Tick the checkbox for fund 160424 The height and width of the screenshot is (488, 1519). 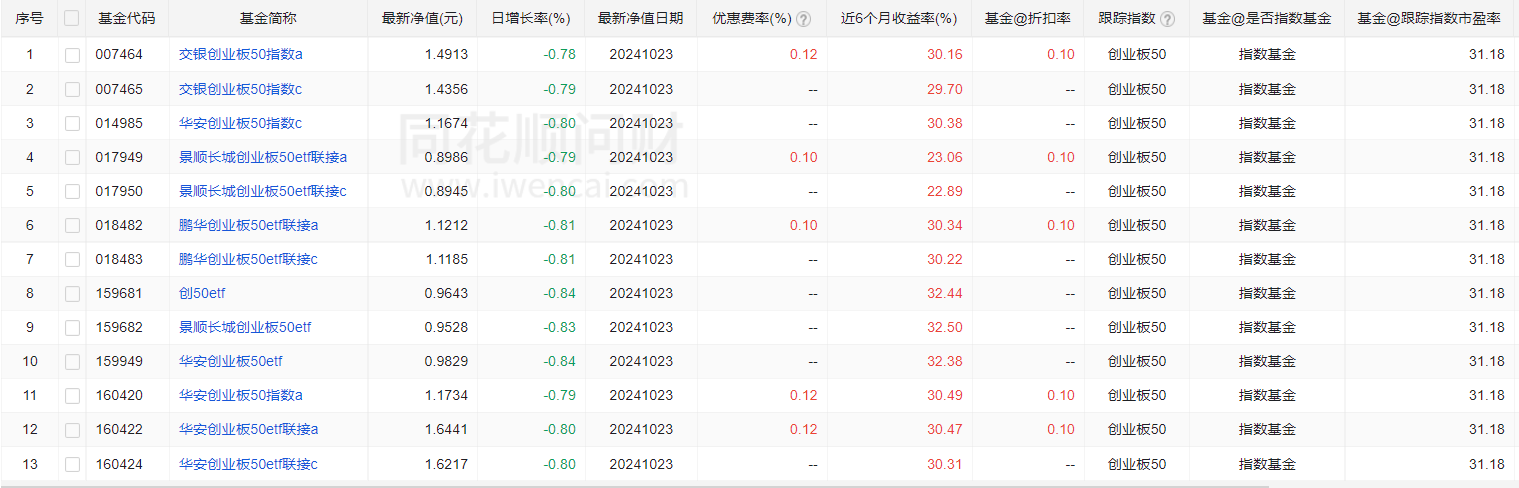tap(72, 463)
